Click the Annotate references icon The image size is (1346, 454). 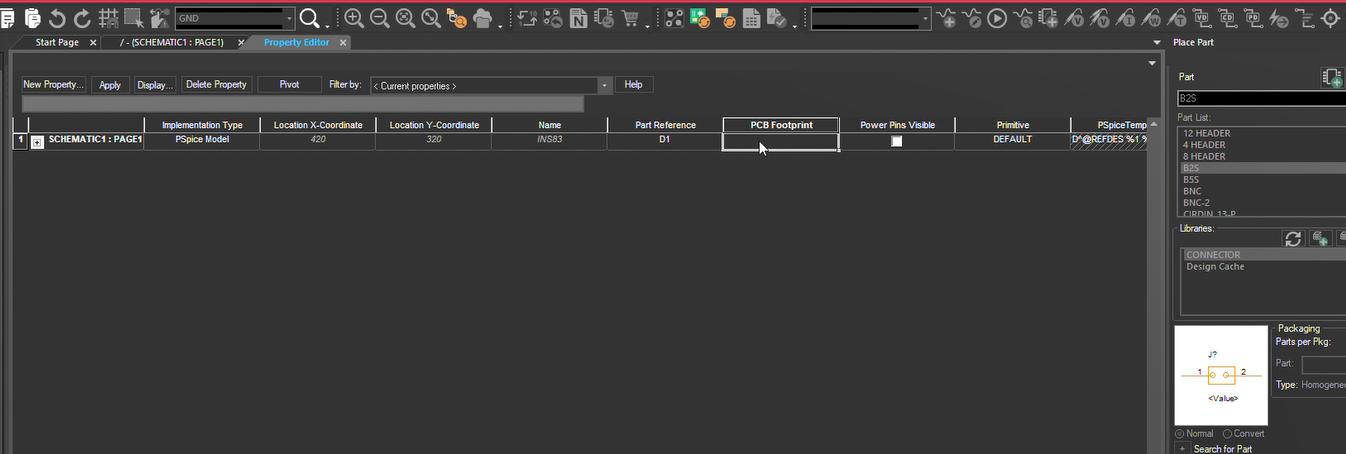pos(527,18)
